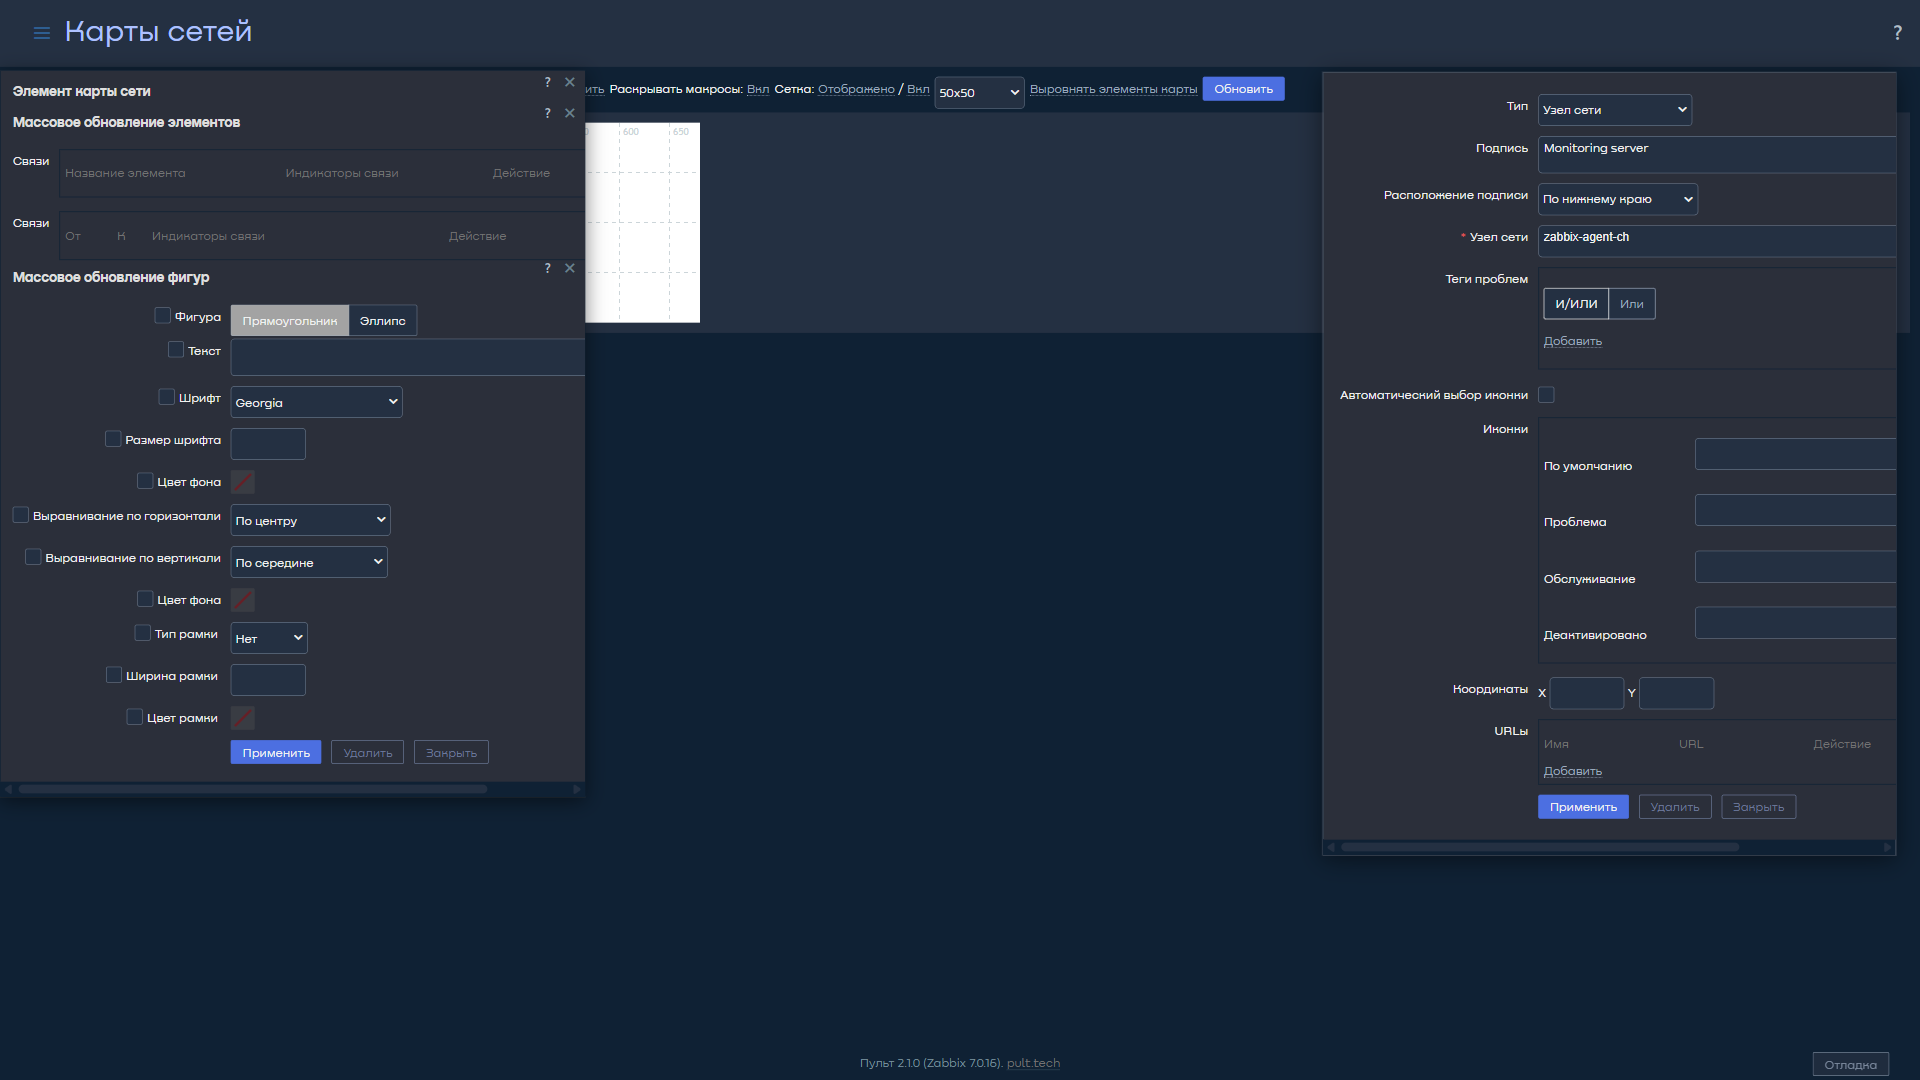Toggle grid alignment Вкл link
The height and width of the screenshot is (1080, 1920).
918,89
